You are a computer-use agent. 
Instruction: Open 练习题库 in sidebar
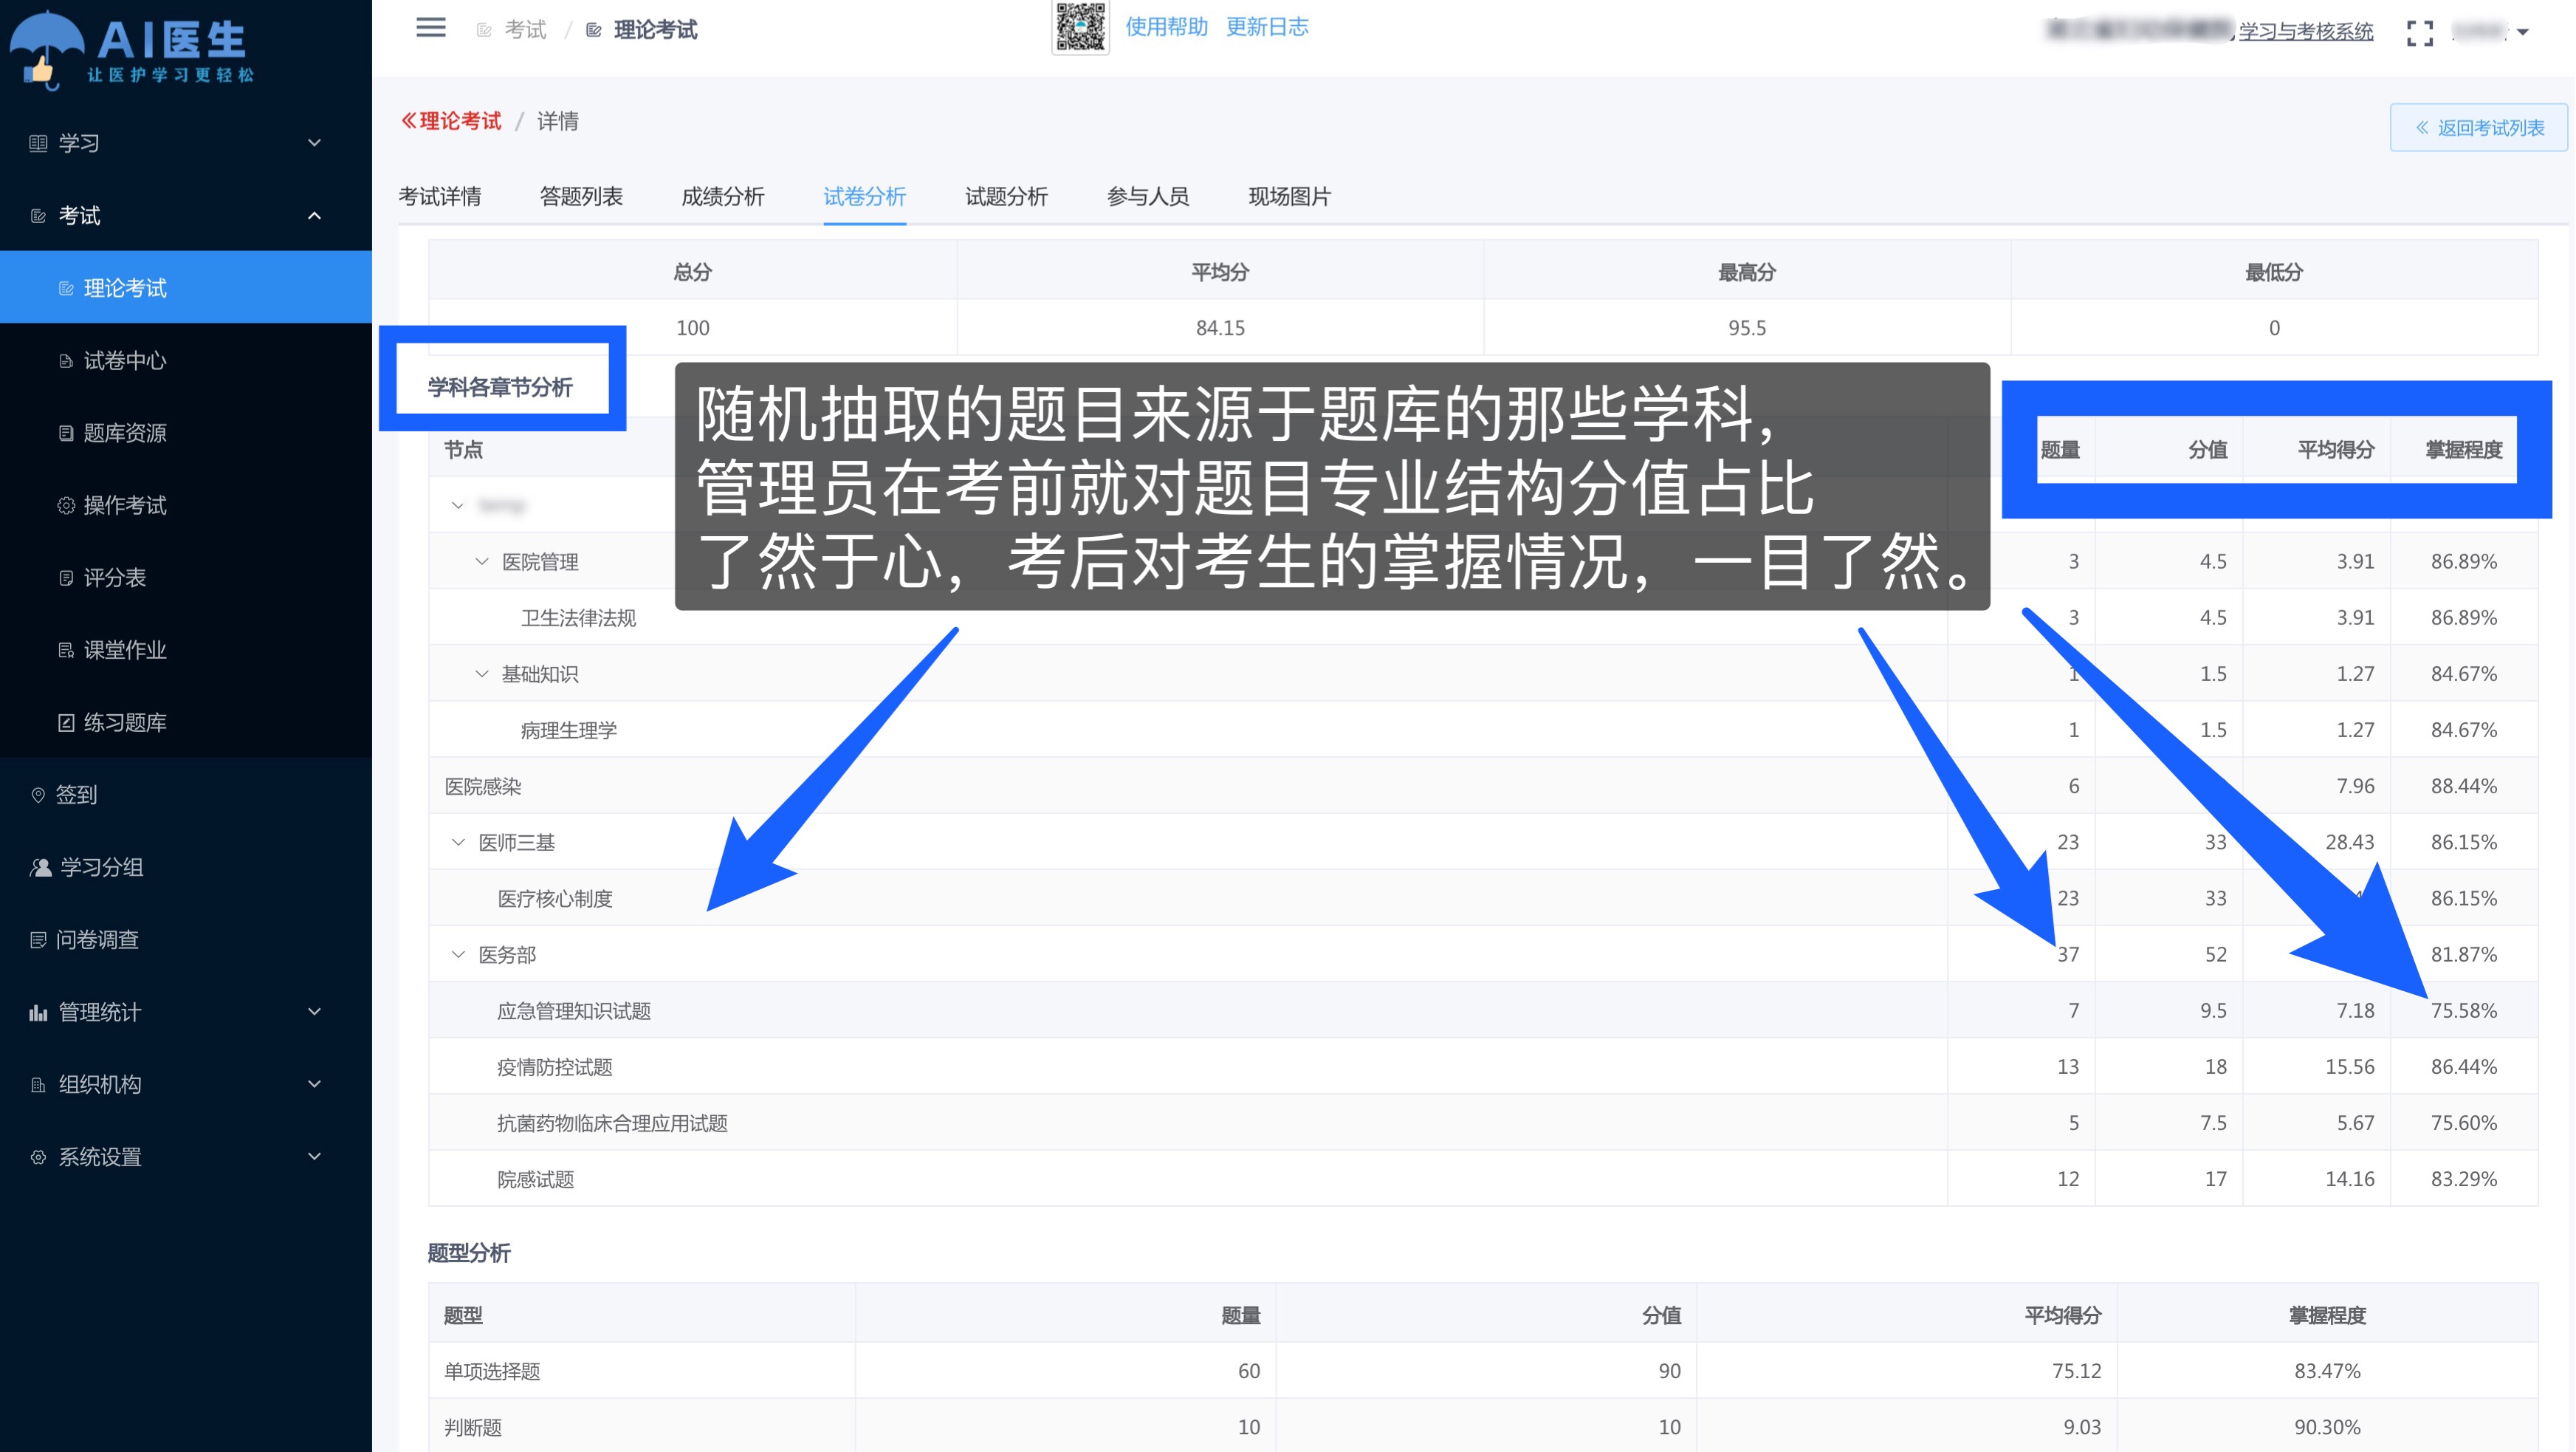tap(186, 722)
